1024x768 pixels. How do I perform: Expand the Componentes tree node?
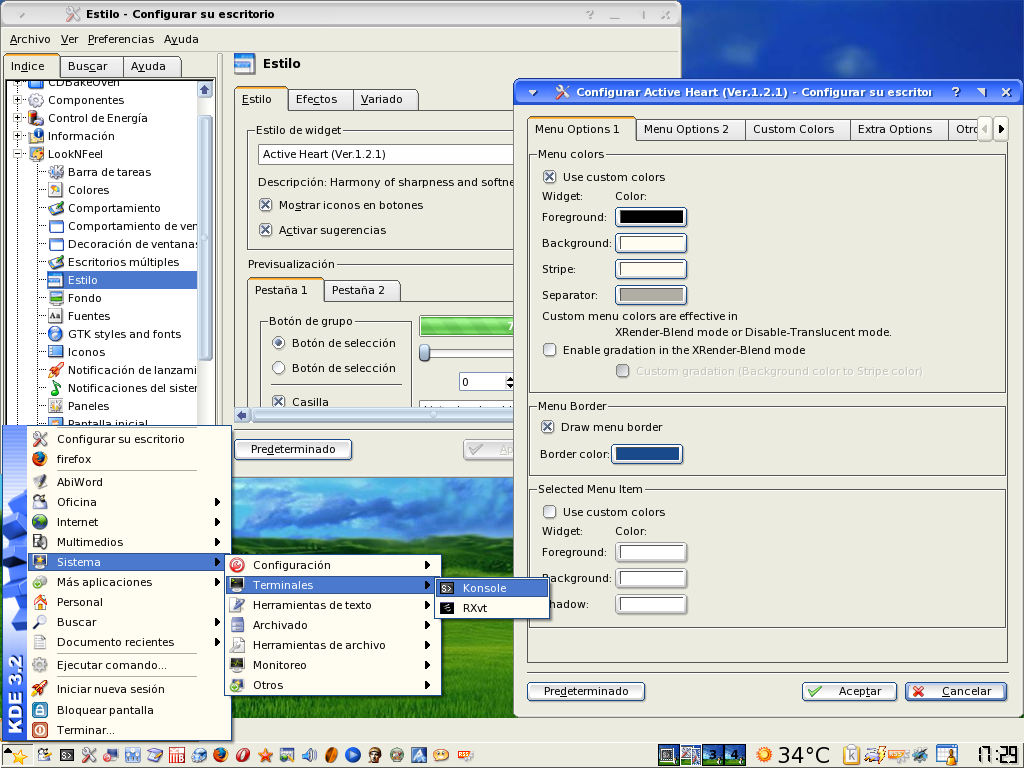(18, 100)
